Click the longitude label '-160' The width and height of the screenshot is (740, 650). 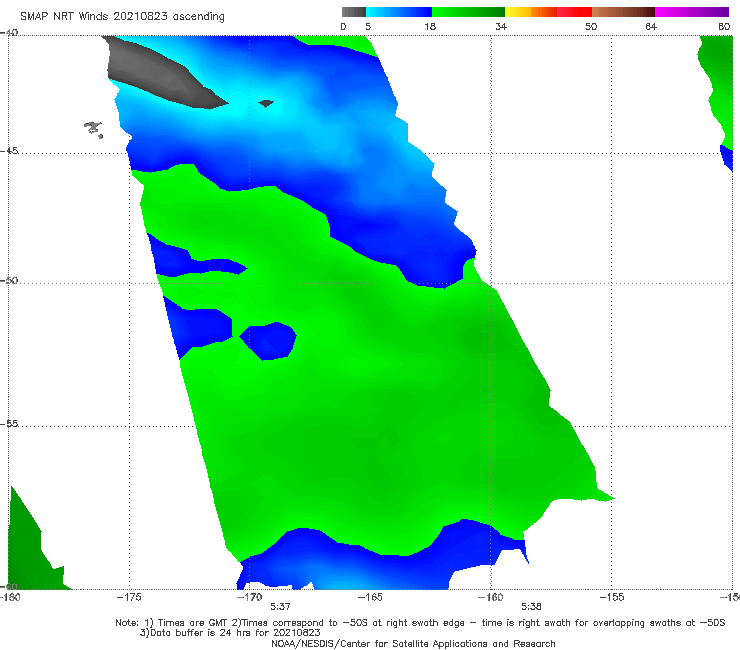(490, 597)
